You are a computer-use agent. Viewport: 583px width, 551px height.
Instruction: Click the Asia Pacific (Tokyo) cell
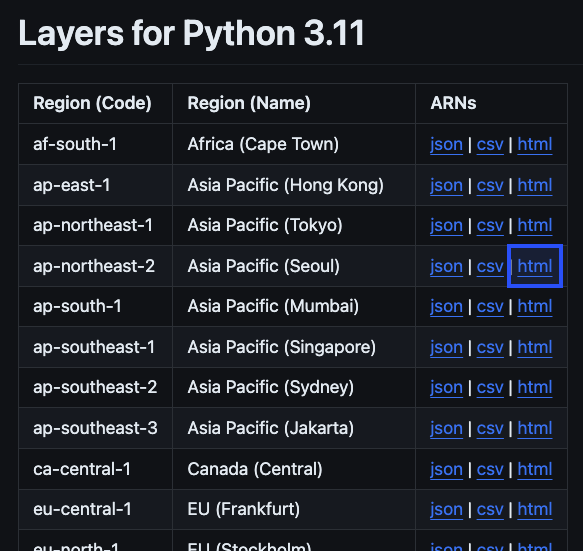(294, 225)
